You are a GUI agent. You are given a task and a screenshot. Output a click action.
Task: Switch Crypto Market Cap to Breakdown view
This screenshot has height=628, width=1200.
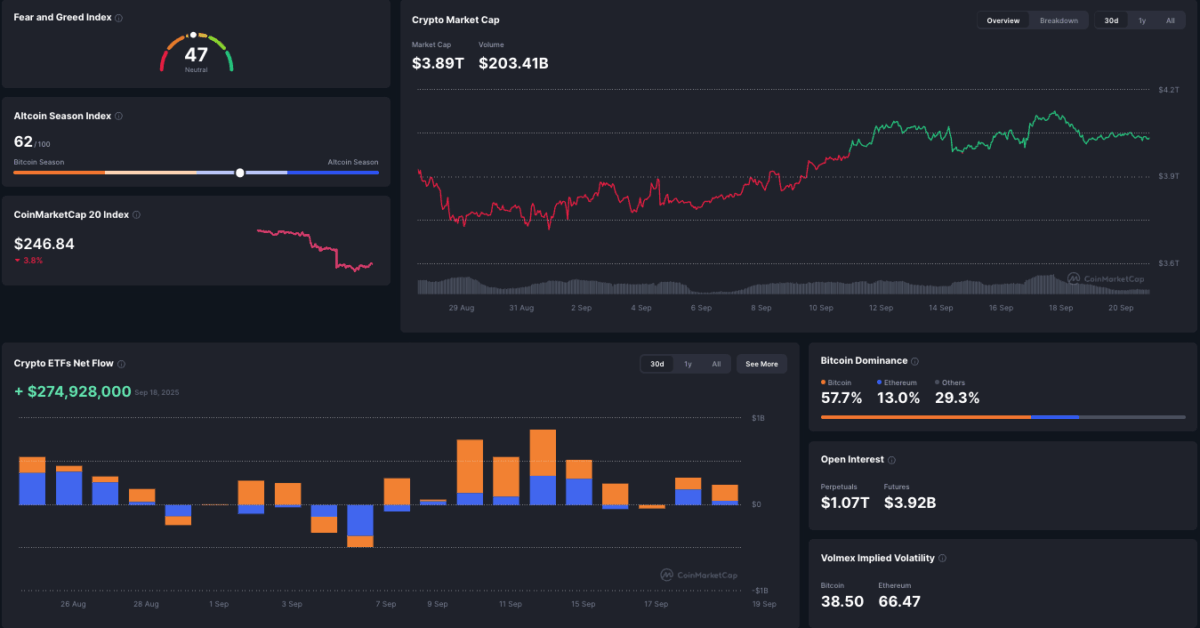tap(1058, 20)
